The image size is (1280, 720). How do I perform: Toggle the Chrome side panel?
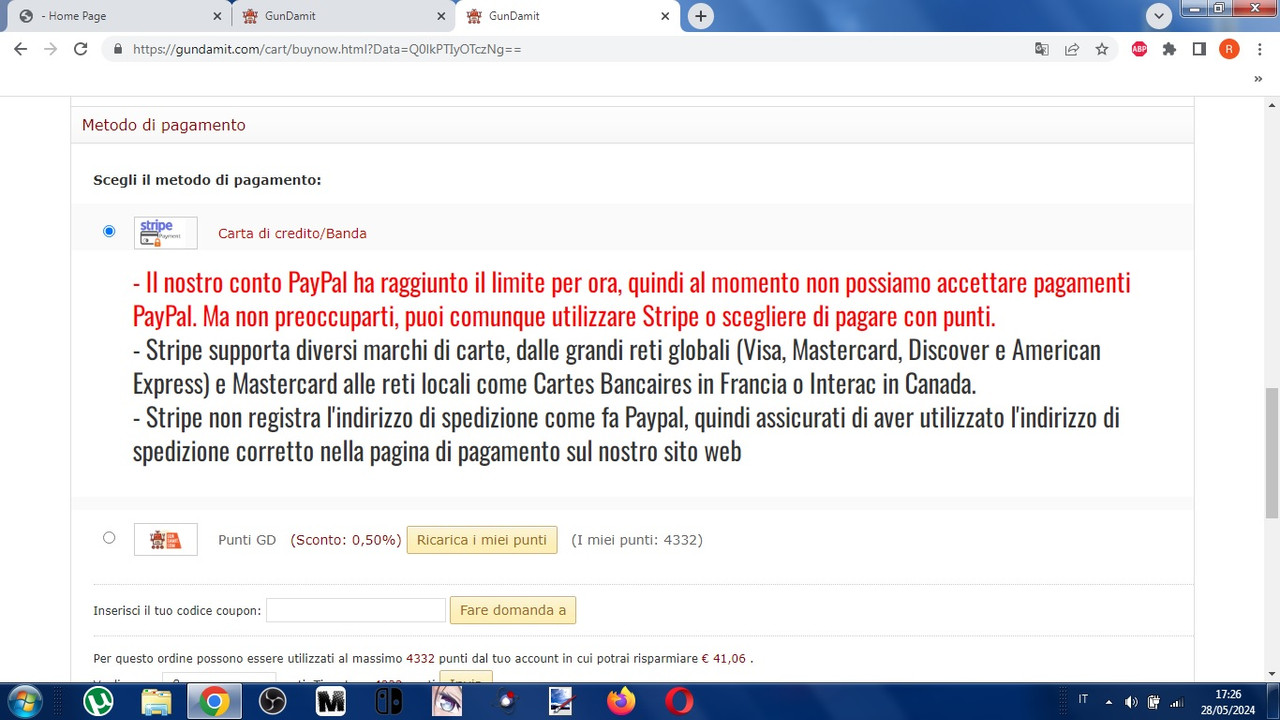[1199, 49]
